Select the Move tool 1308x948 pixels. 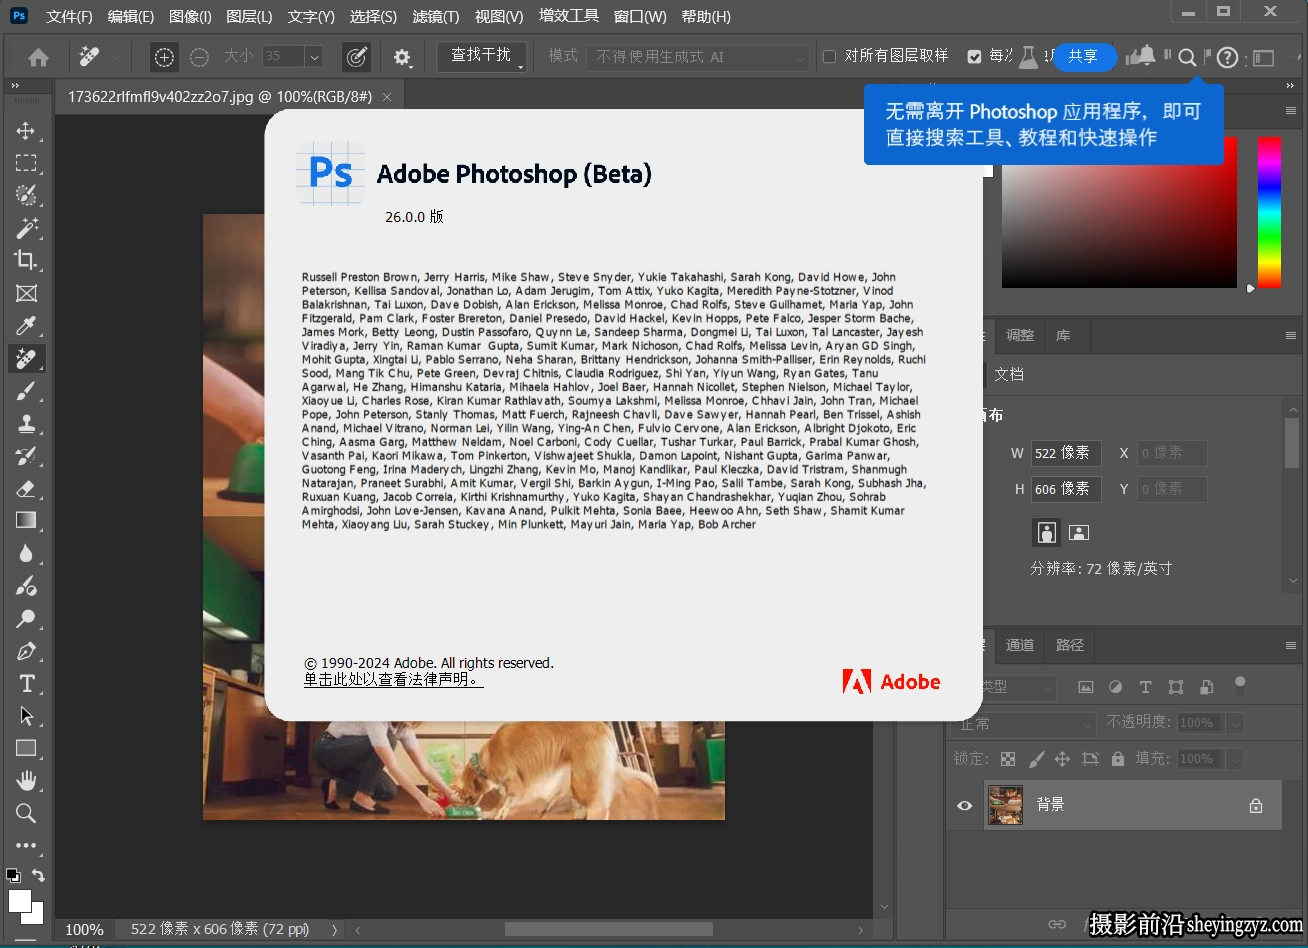click(26, 131)
